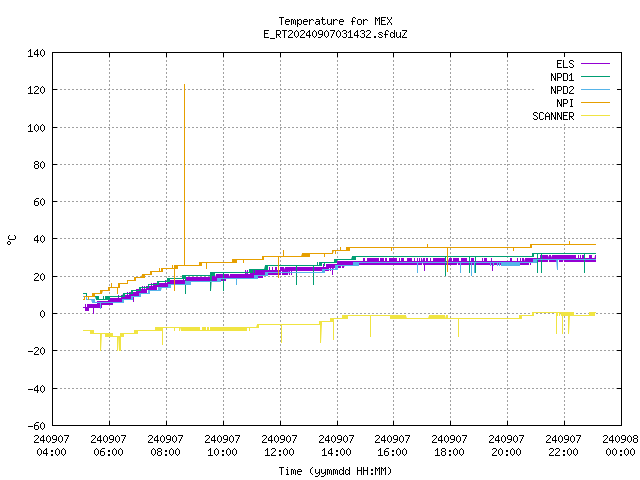Image resolution: width=640 pixels, height=480 pixels.
Task: Click the SCANNER legend label
Action: pos(553,116)
